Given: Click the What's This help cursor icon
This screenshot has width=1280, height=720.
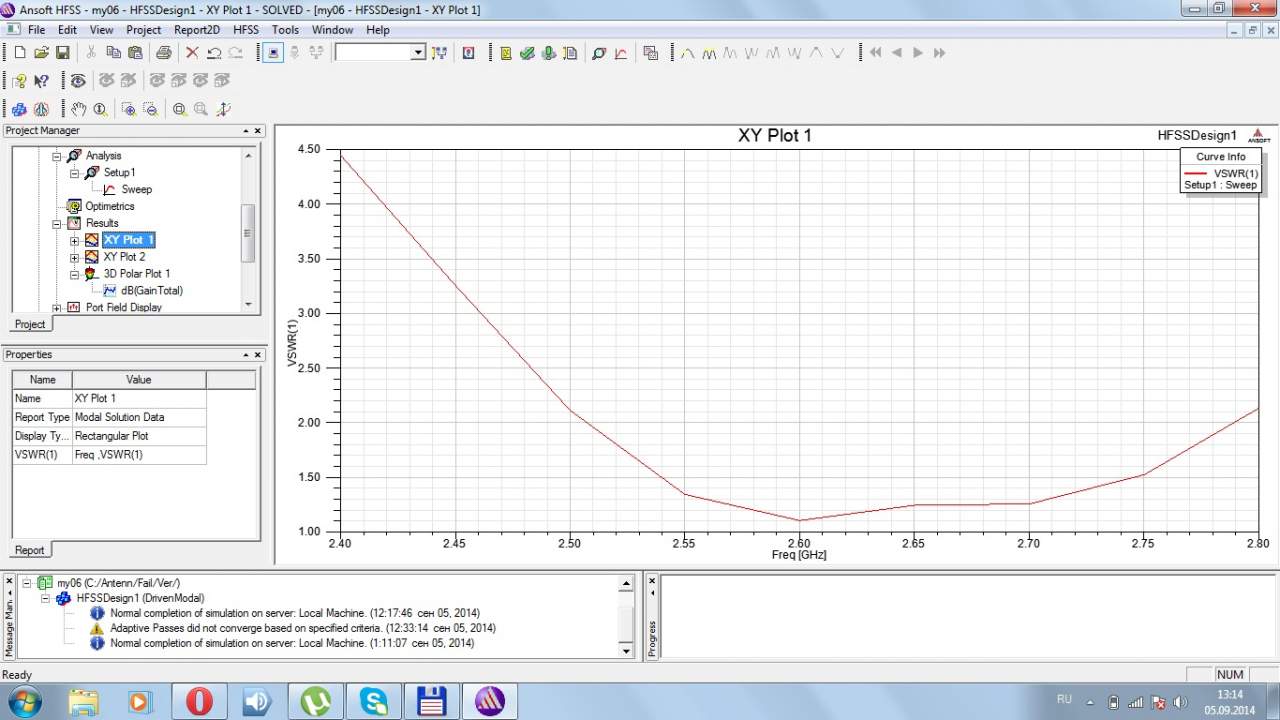Looking at the screenshot, I should (x=41, y=81).
